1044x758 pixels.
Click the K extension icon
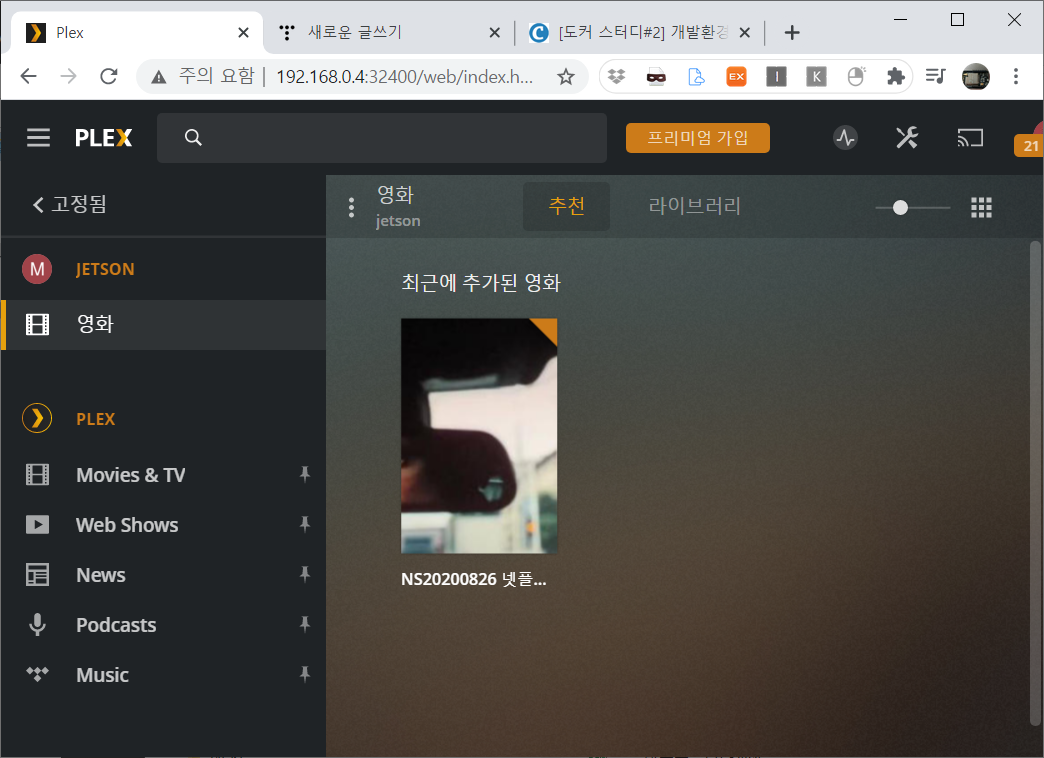coord(816,77)
